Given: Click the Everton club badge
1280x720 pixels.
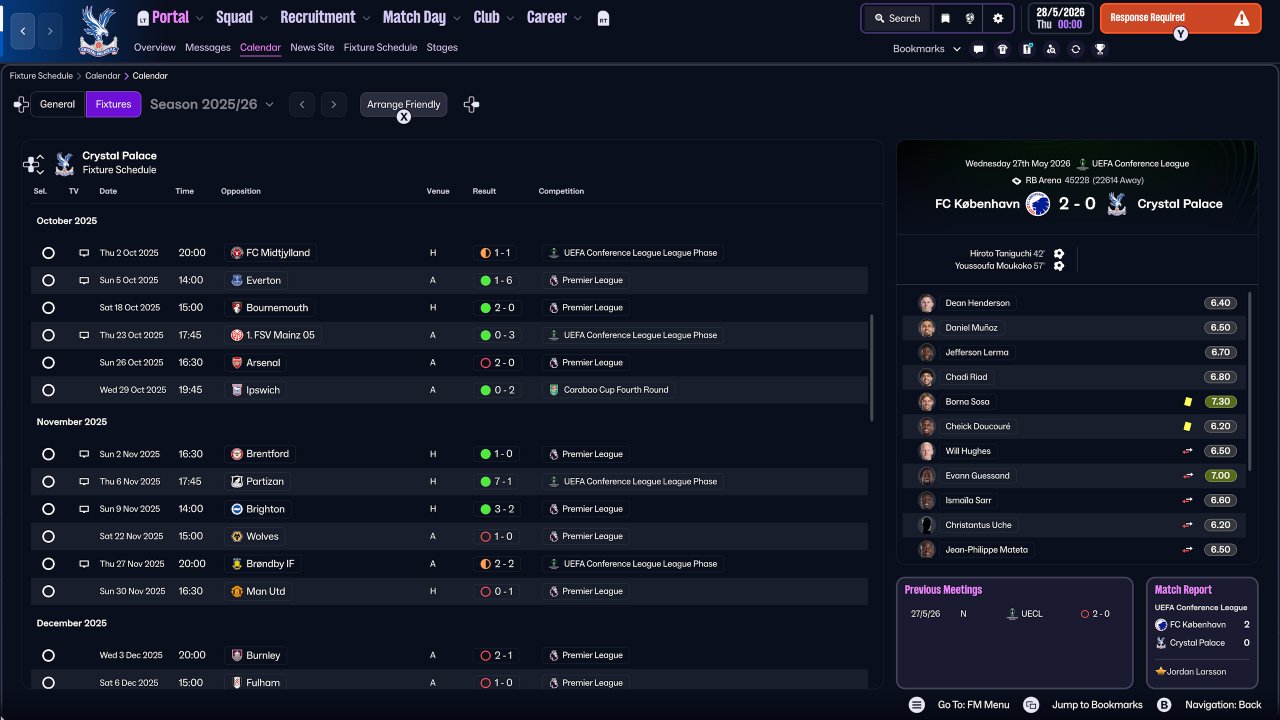Looking at the screenshot, I should pyautogui.click(x=237, y=280).
